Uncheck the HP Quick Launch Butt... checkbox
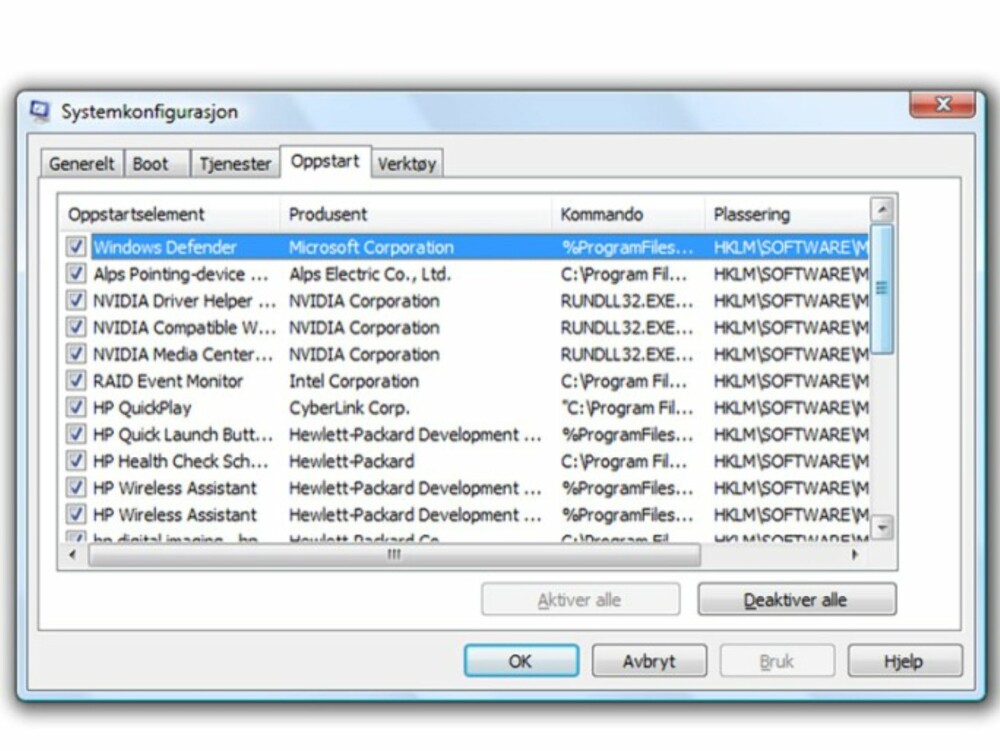 [76, 434]
